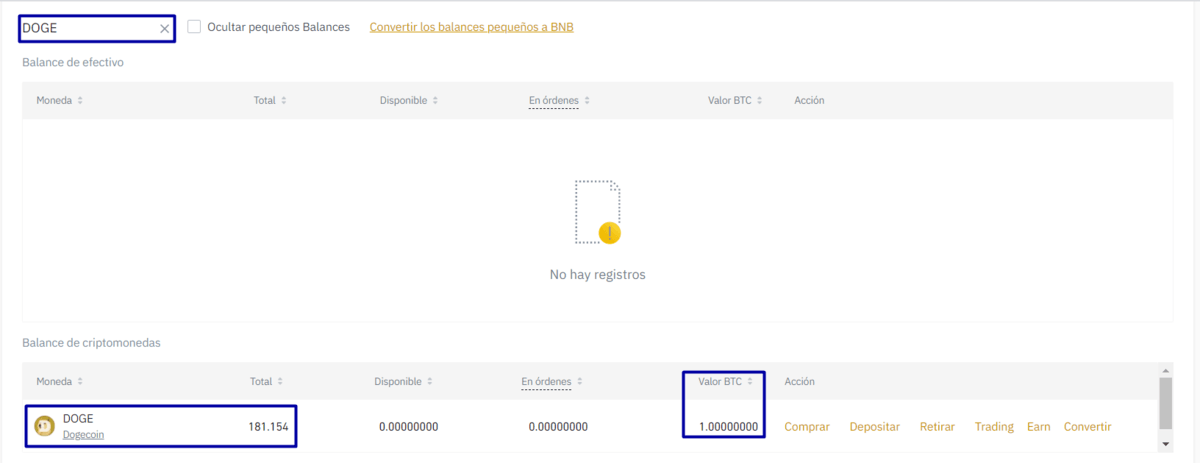The height and width of the screenshot is (463, 1200).
Task: Open Convertir los balances pequeños a BNB
Action: click(471, 27)
